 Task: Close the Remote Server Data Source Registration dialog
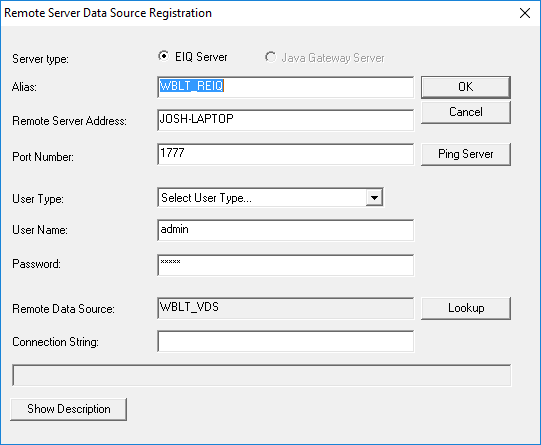point(525,13)
